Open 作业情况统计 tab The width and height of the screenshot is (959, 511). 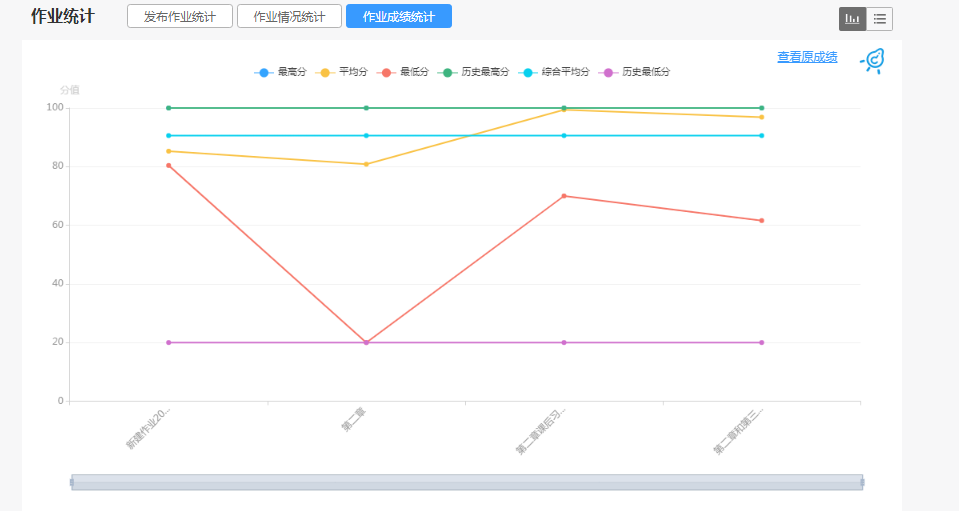289,17
